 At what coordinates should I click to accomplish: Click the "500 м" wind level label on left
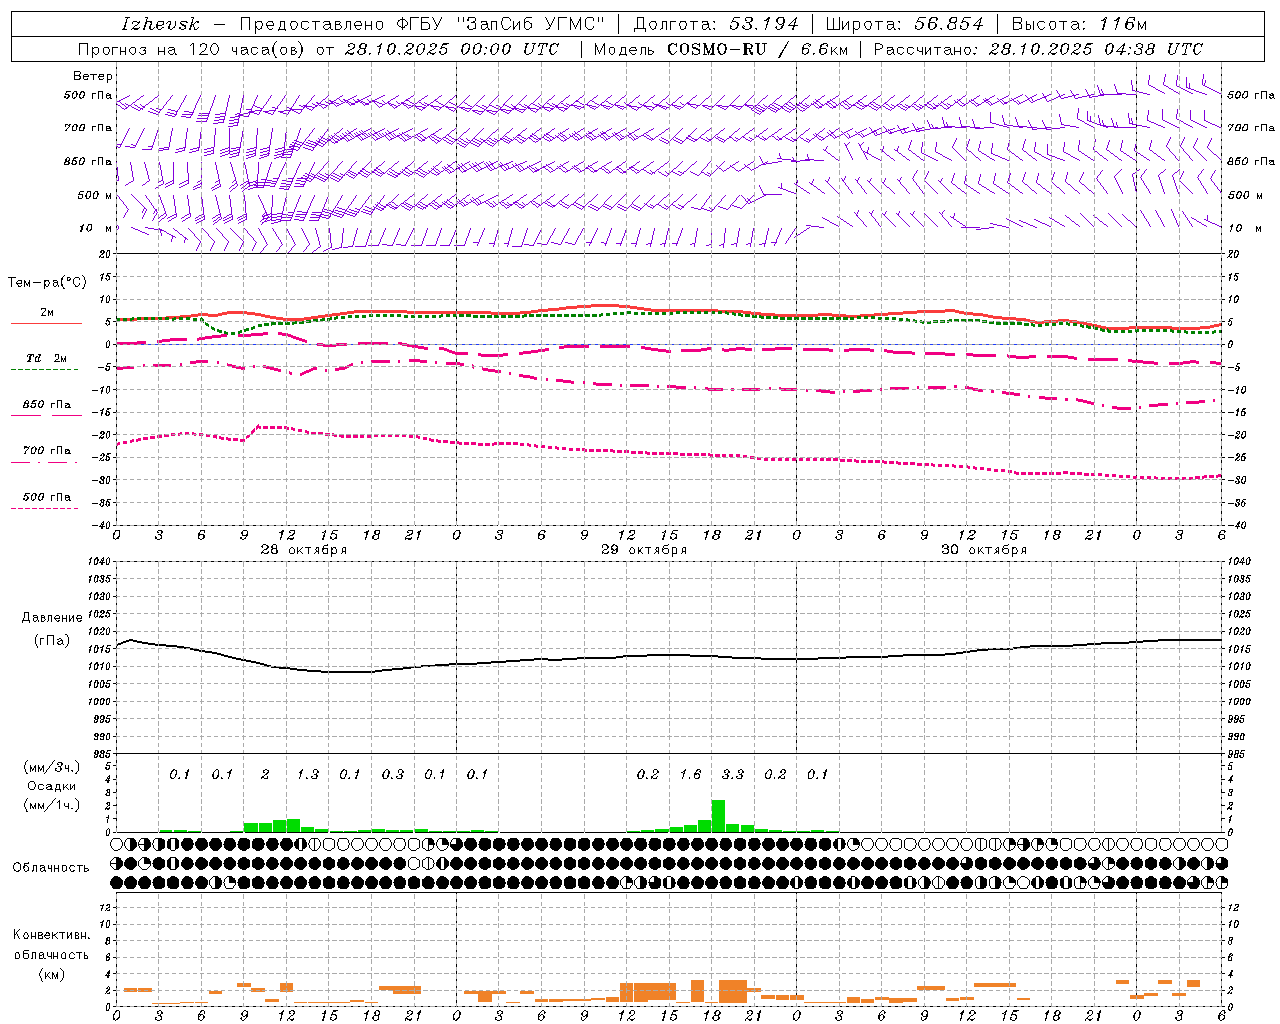95,195
